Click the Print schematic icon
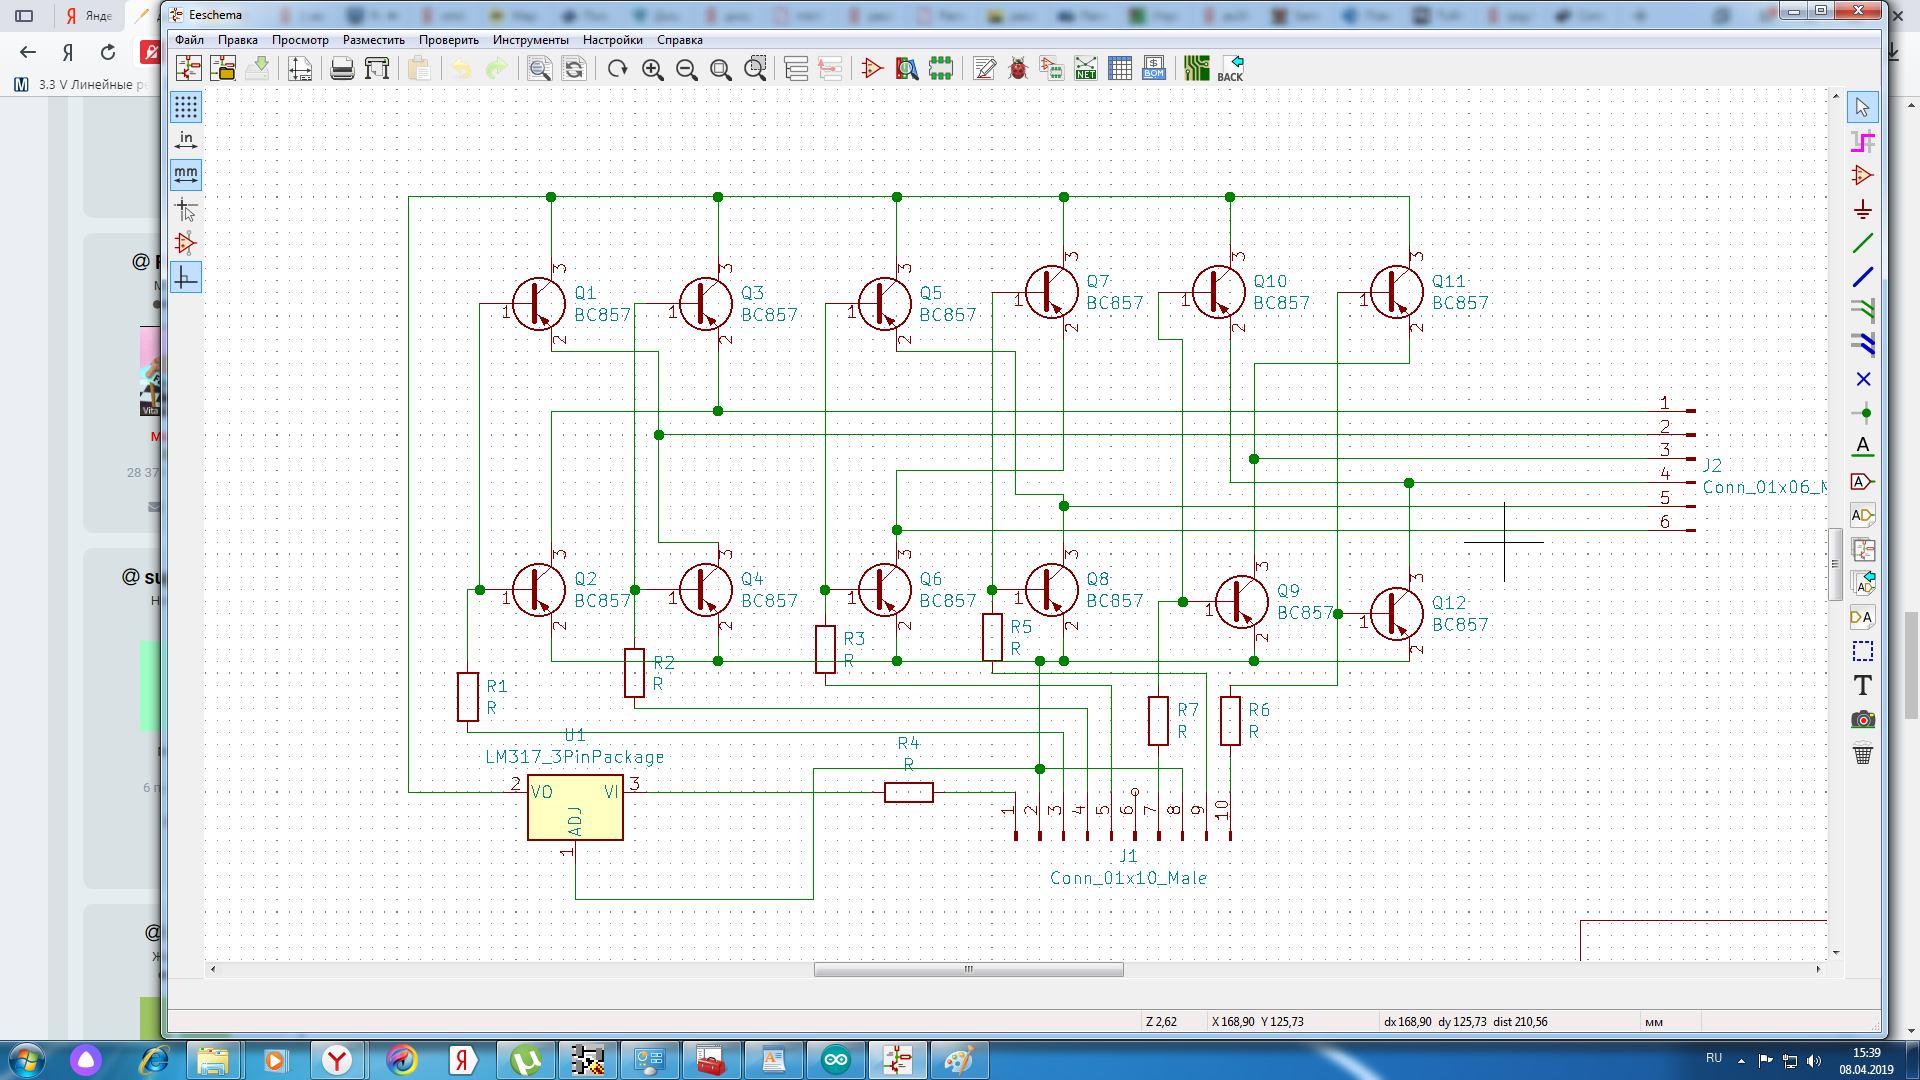This screenshot has width=1920, height=1080. click(342, 68)
